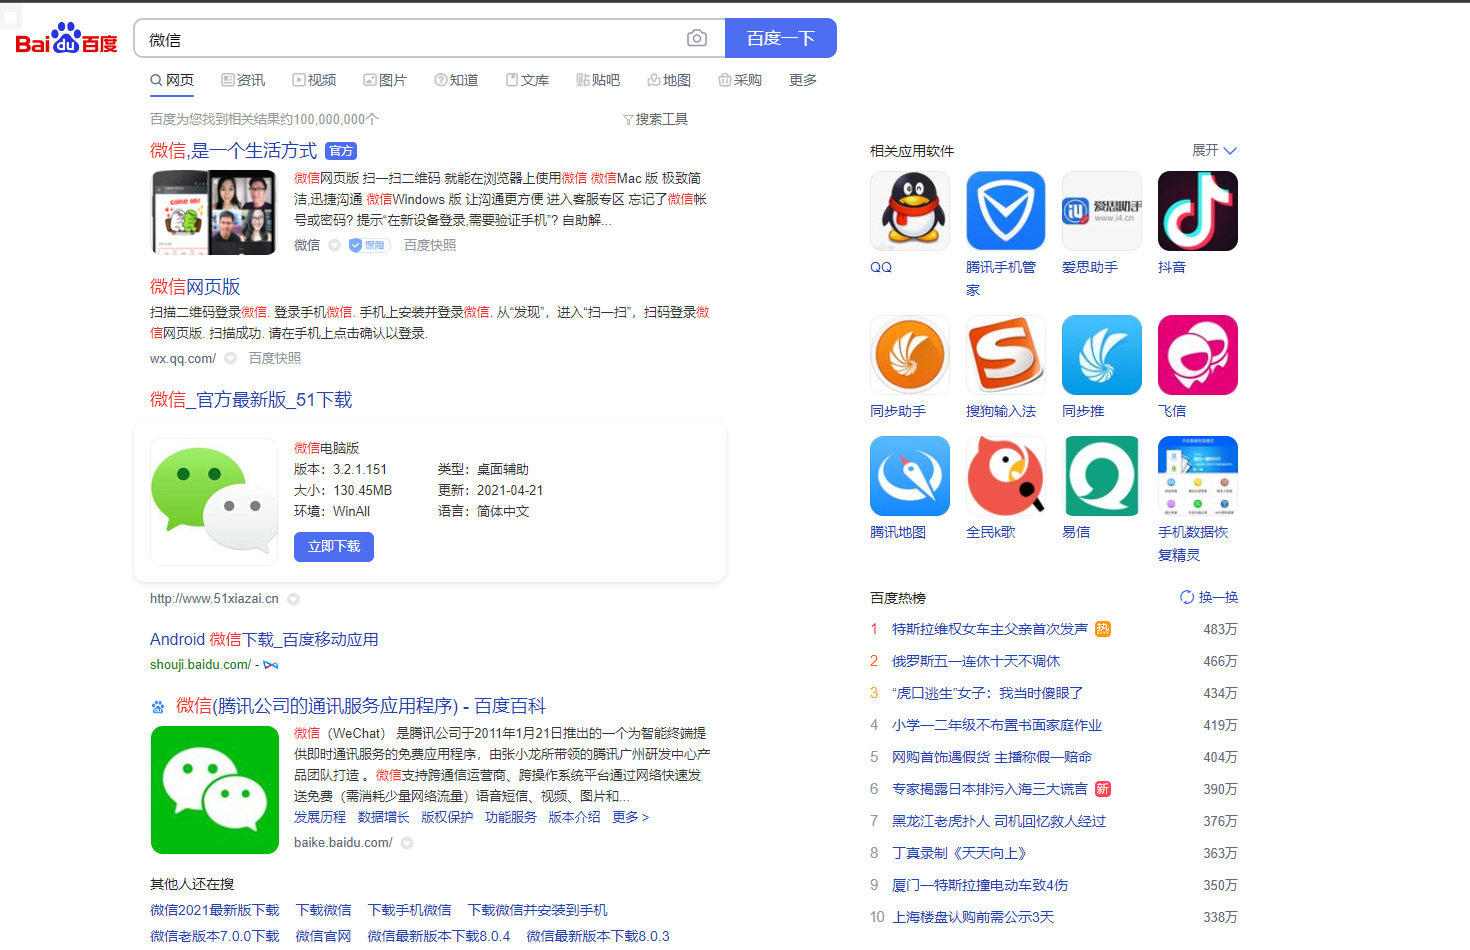The image size is (1470, 950).
Task: Open hot topic 俄罗斯五一连休十天不调休
Action: click(x=976, y=661)
